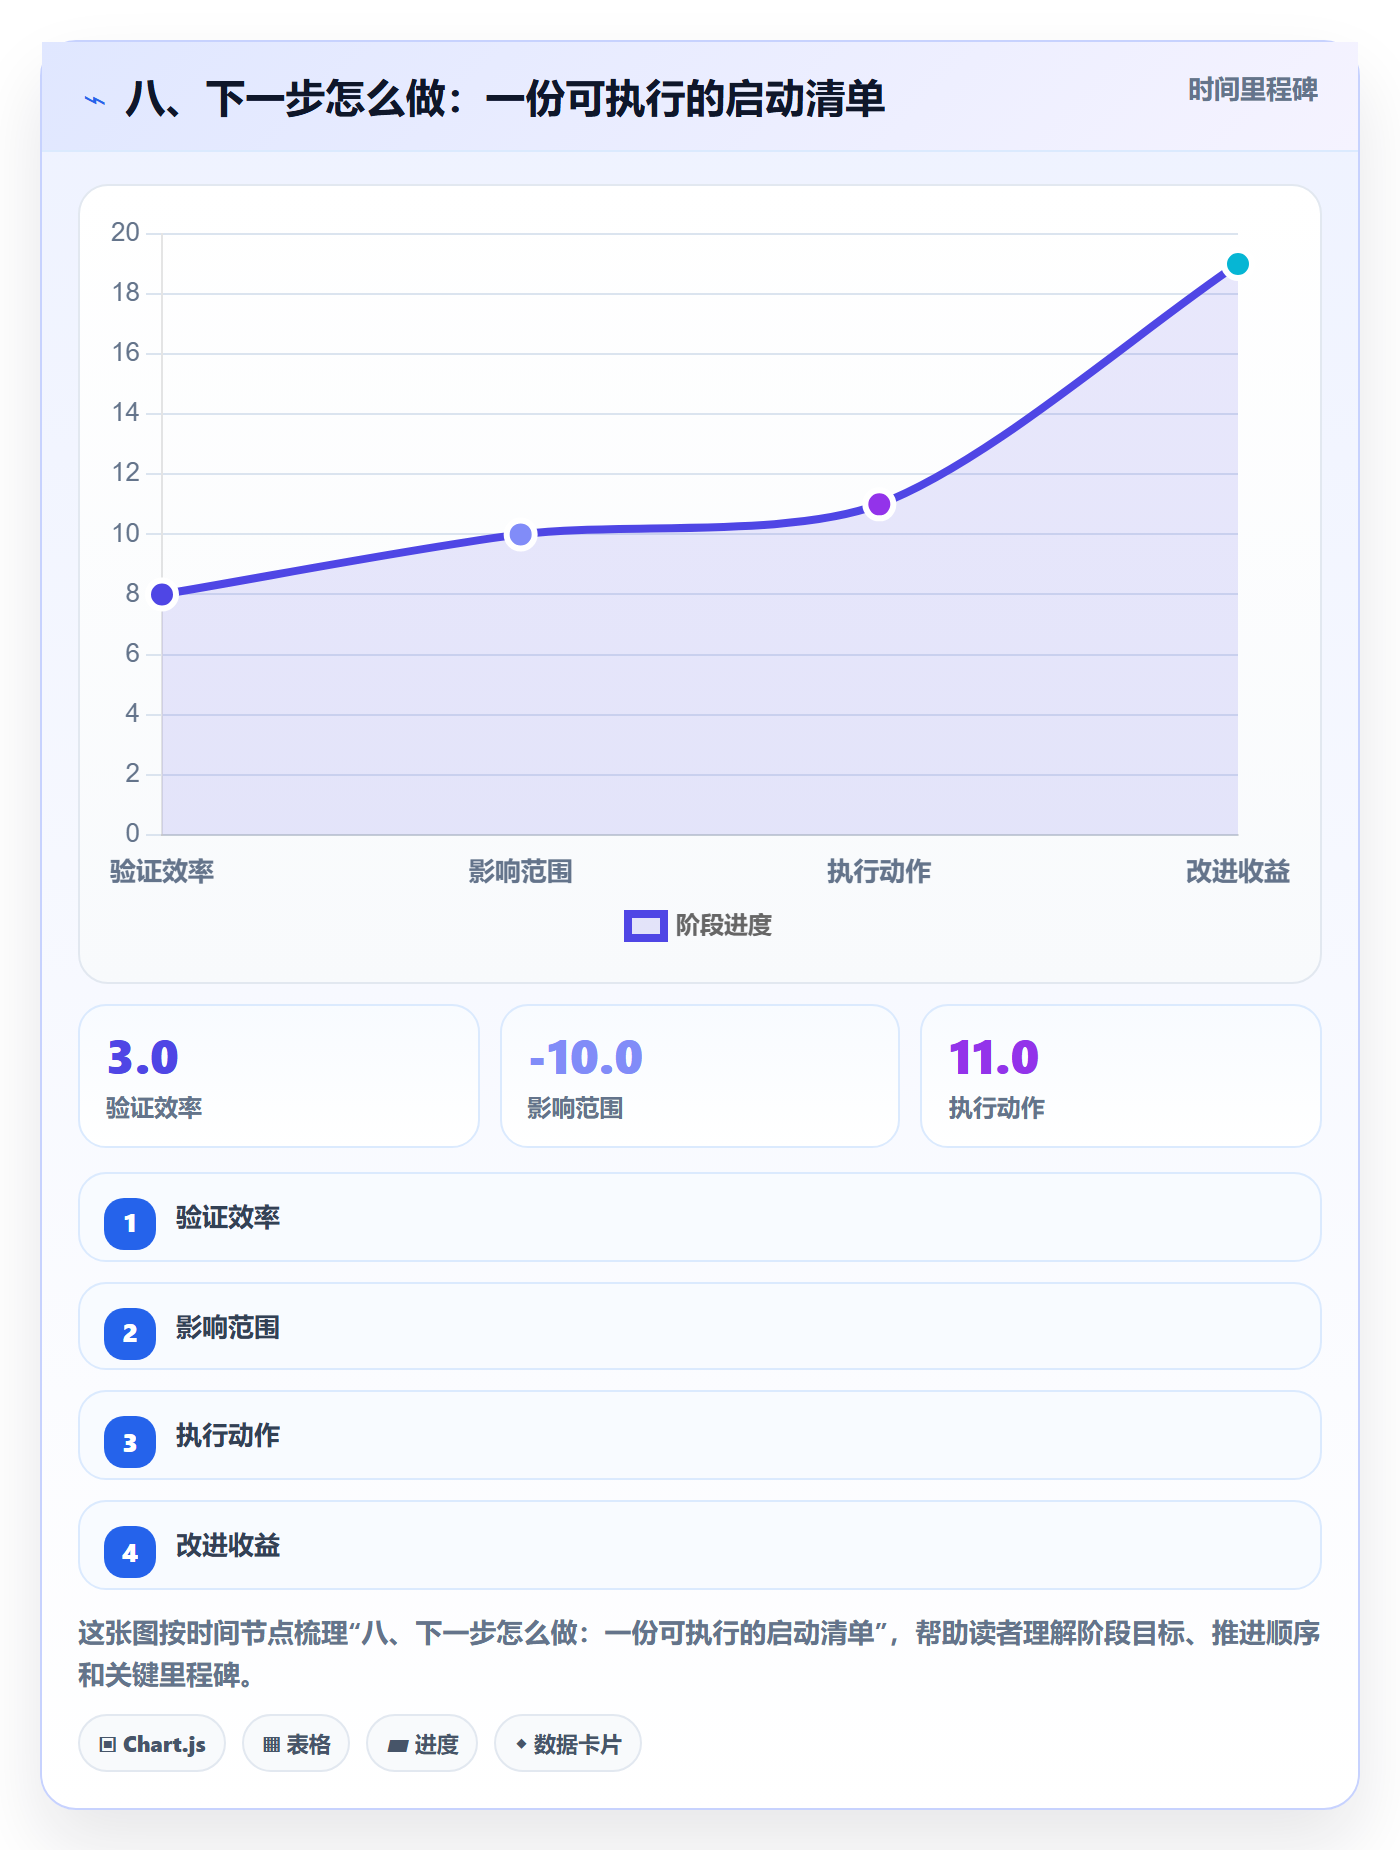
Task: Click the 11.0 value in the stat card
Action: [x=994, y=1057]
